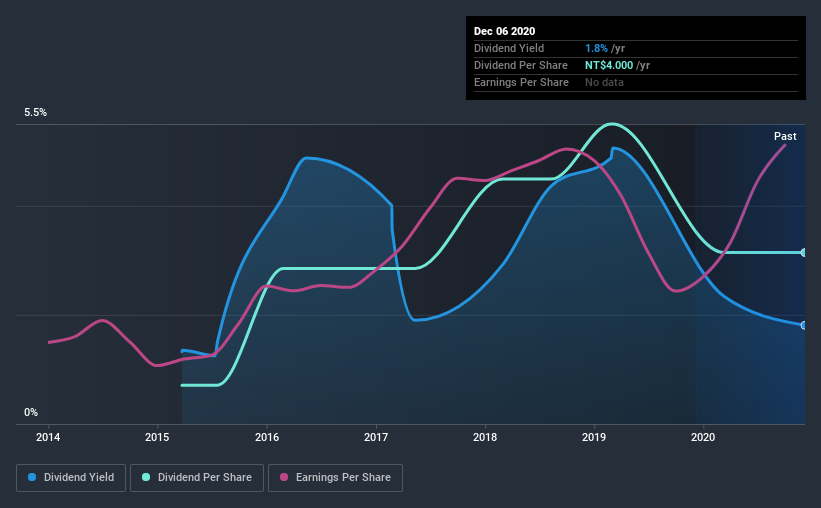Click the Dec 06 2020 tooltip date

point(504,31)
